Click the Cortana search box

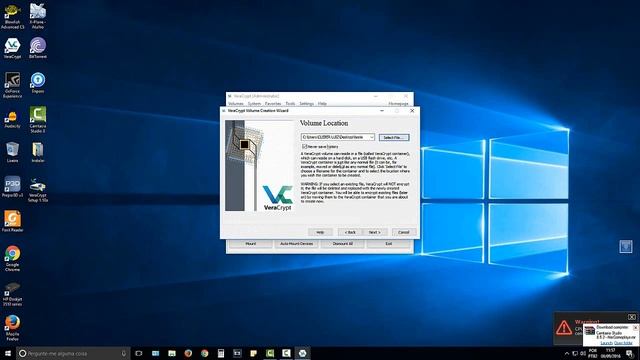coord(73,353)
